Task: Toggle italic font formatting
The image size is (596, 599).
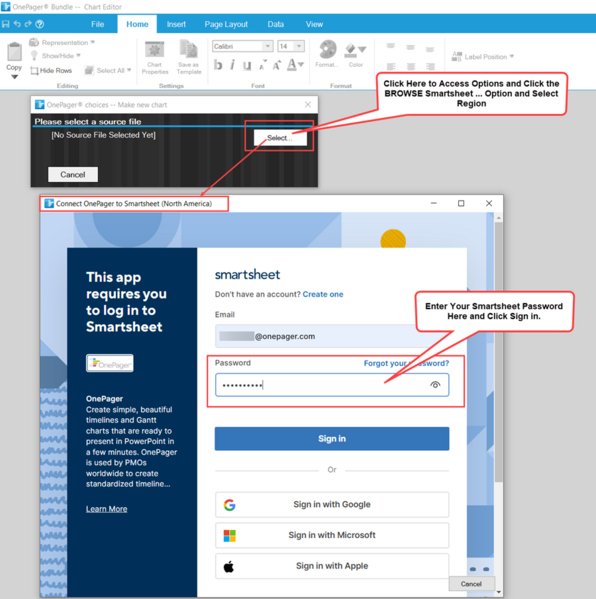Action: click(x=232, y=65)
